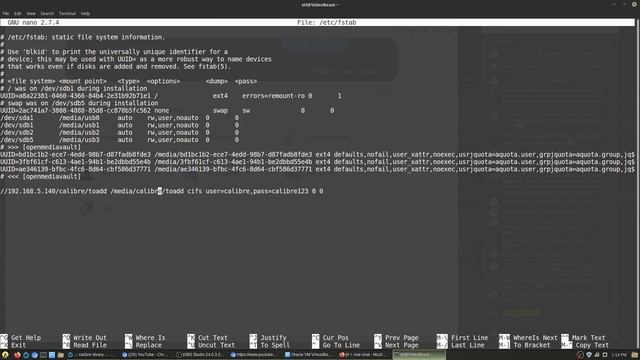Screen dimensions: 640x360
Task: Click the Last Line shortcut hint
Action: (x=460, y=345)
